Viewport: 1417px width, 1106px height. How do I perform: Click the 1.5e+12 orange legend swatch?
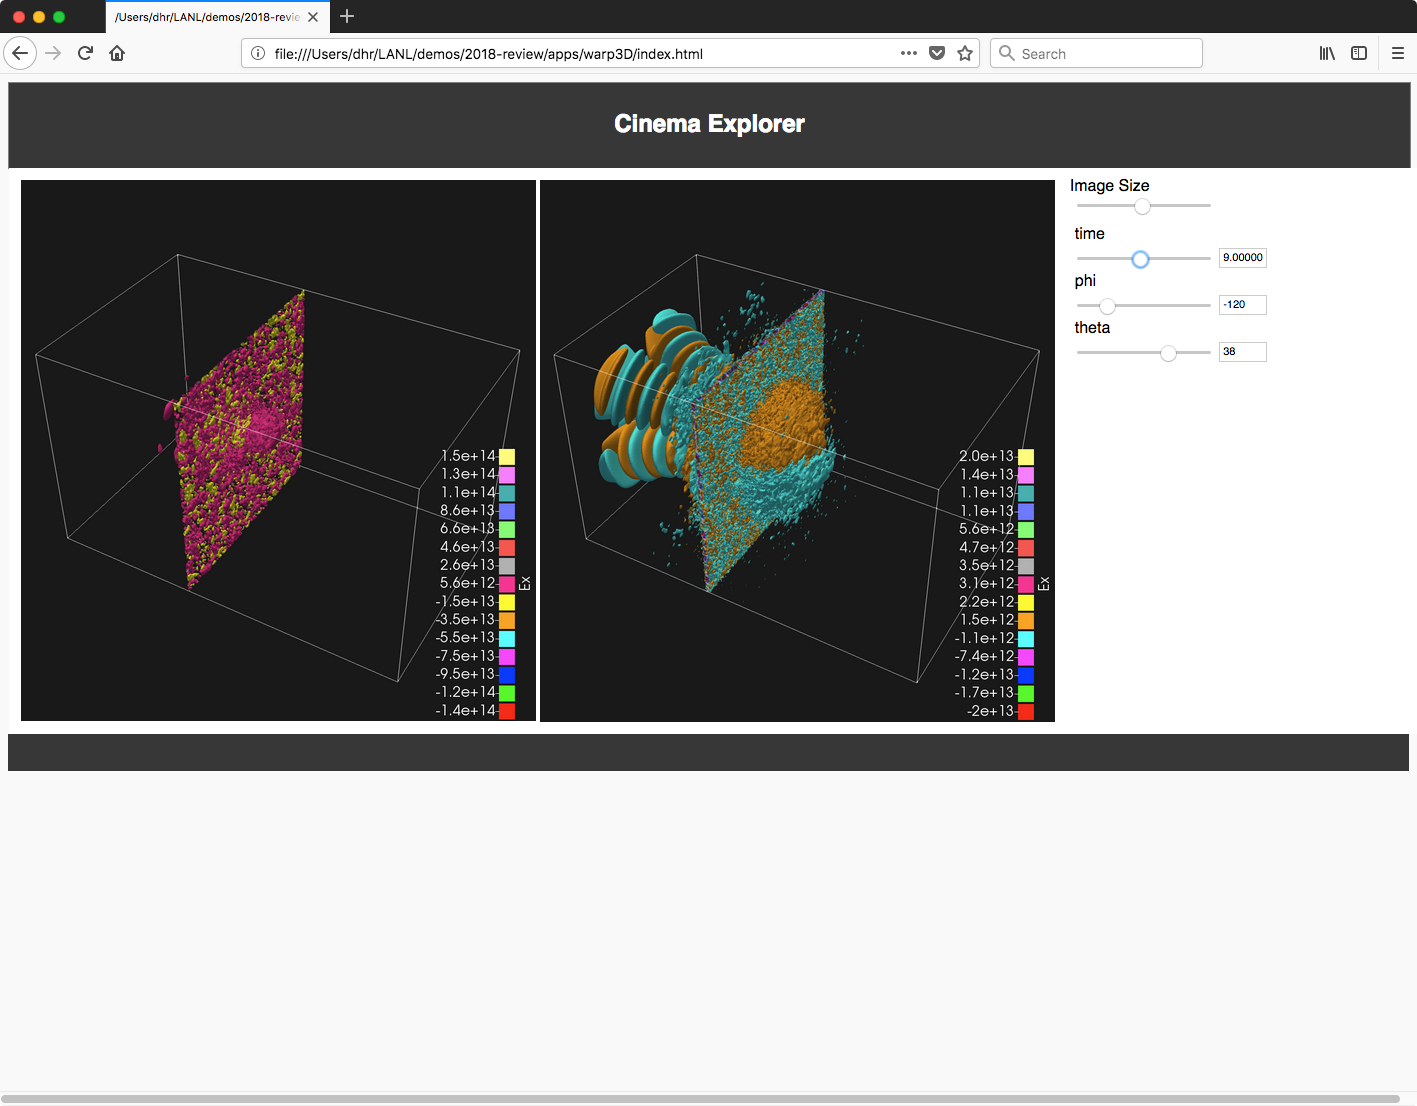(x=1026, y=620)
